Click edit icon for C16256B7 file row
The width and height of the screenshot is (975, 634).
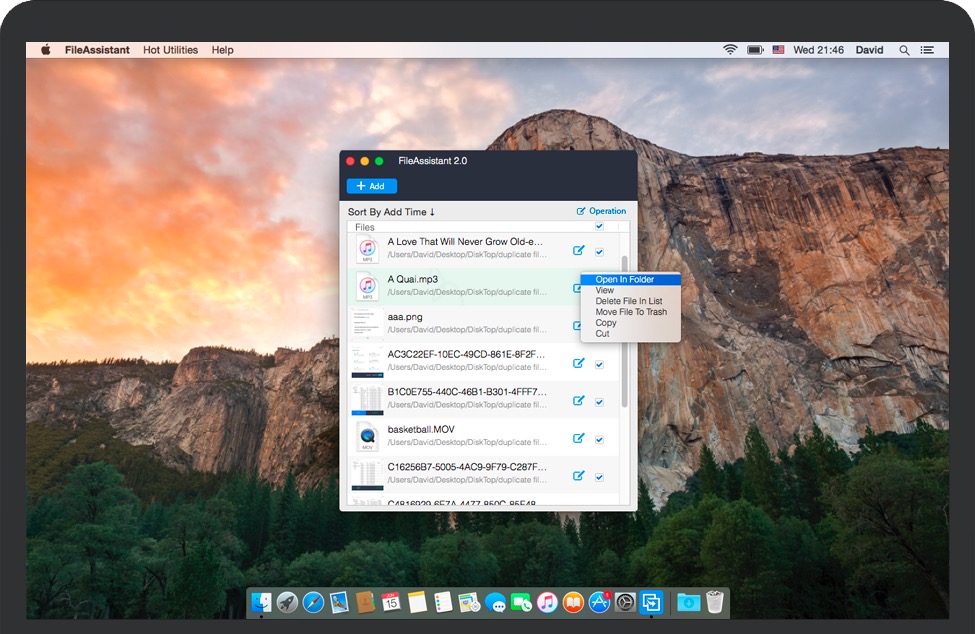click(x=578, y=476)
